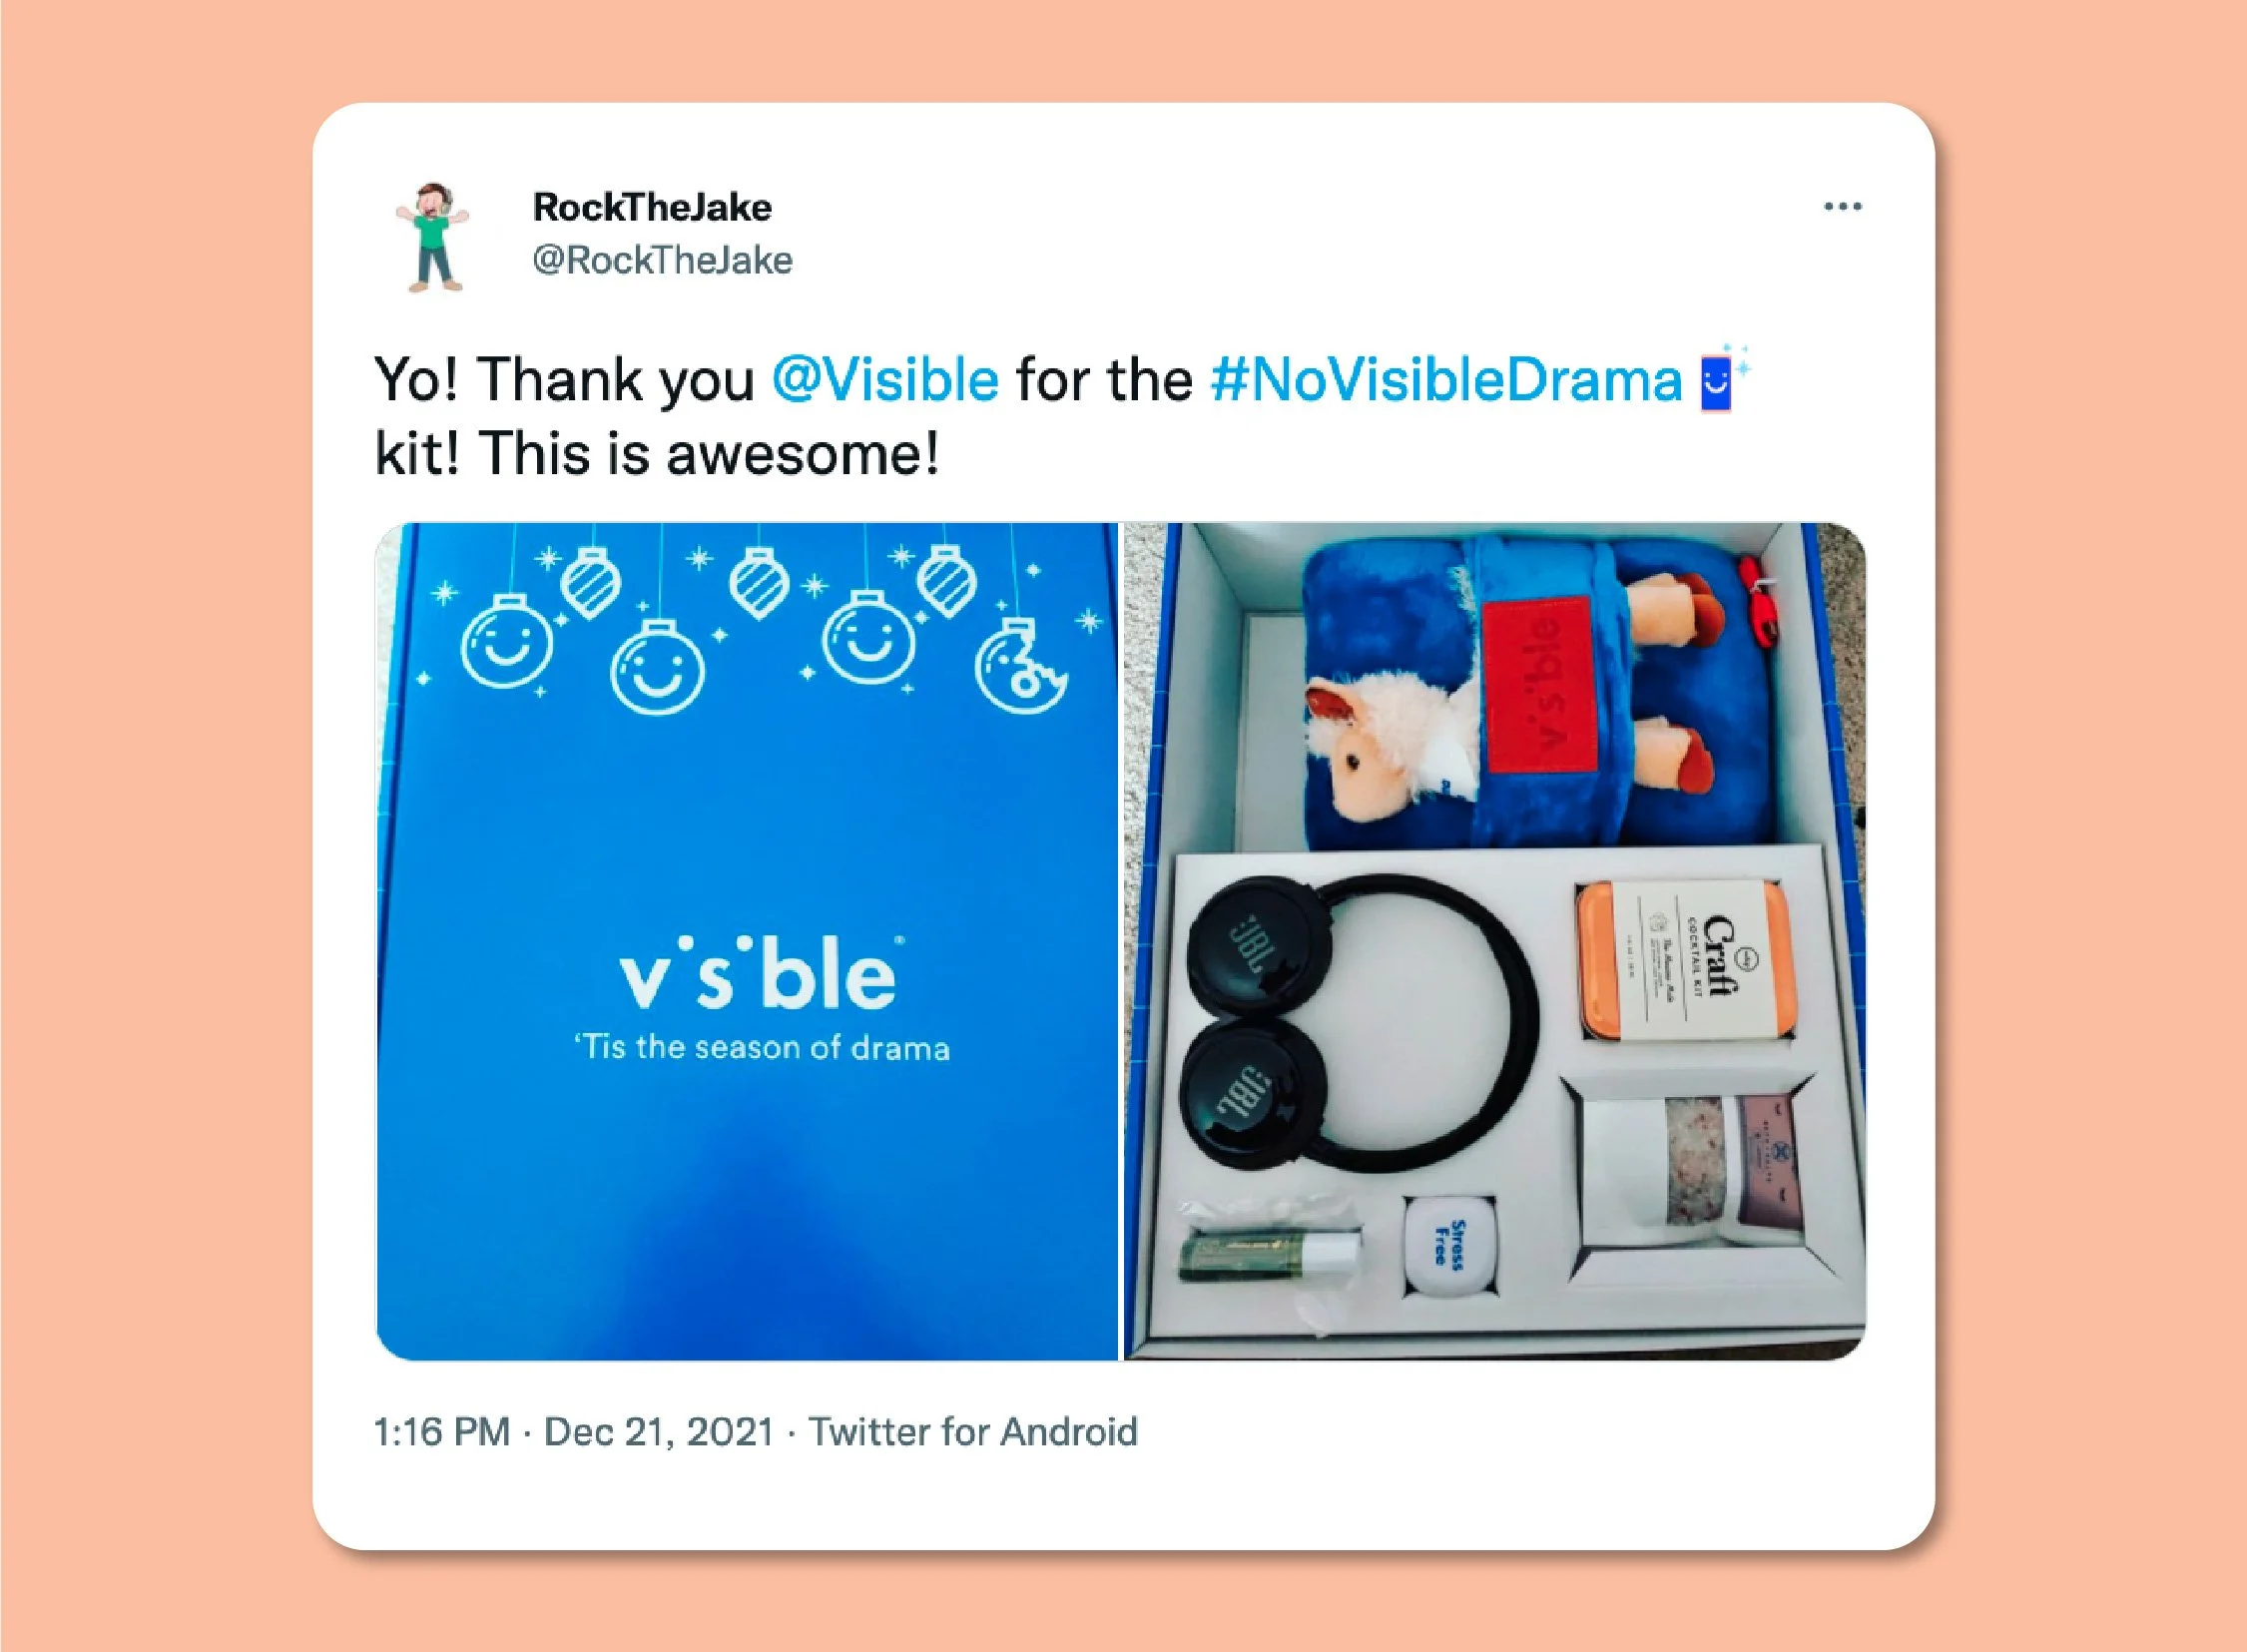Open the opened gift kit photo

tap(1495, 941)
